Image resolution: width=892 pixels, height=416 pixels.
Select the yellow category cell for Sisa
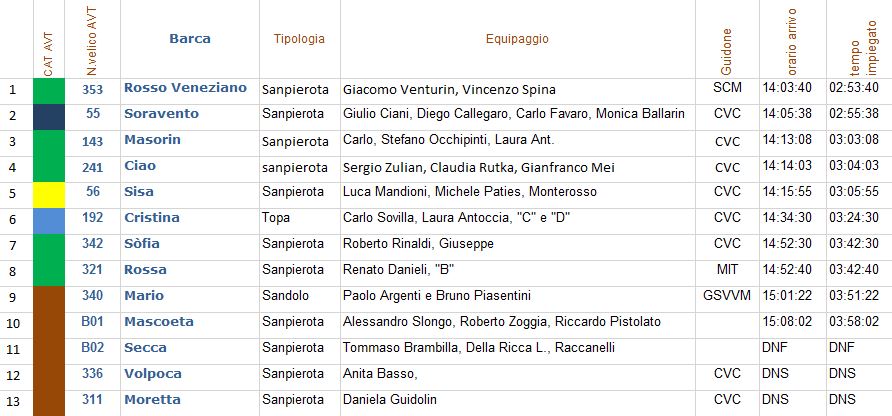pyautogui.click(x=49, y=195)
